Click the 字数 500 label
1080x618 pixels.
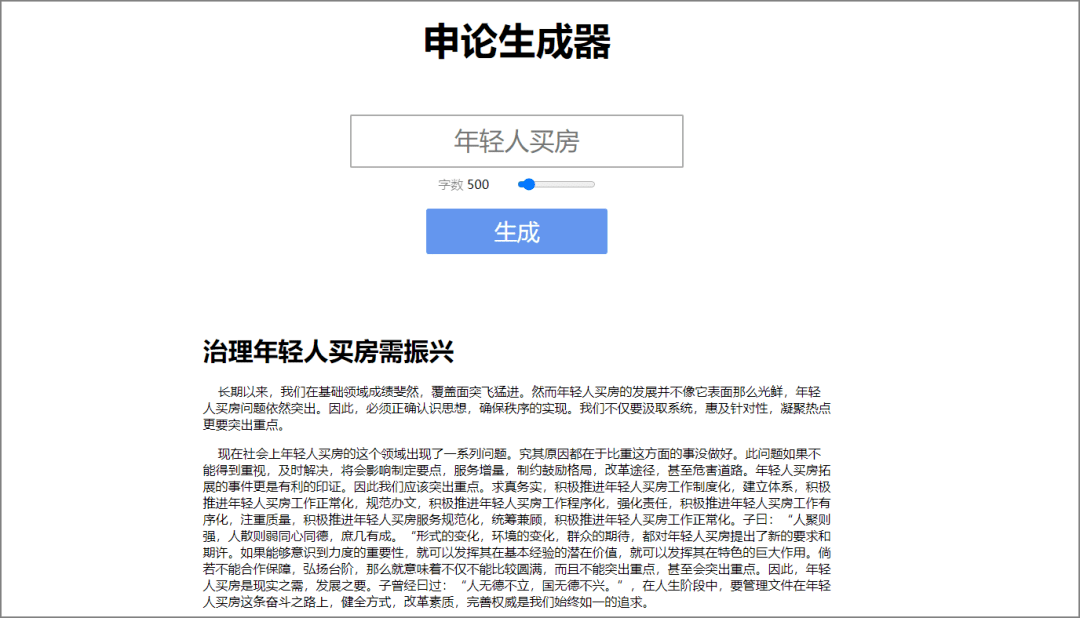pos(464,185)
